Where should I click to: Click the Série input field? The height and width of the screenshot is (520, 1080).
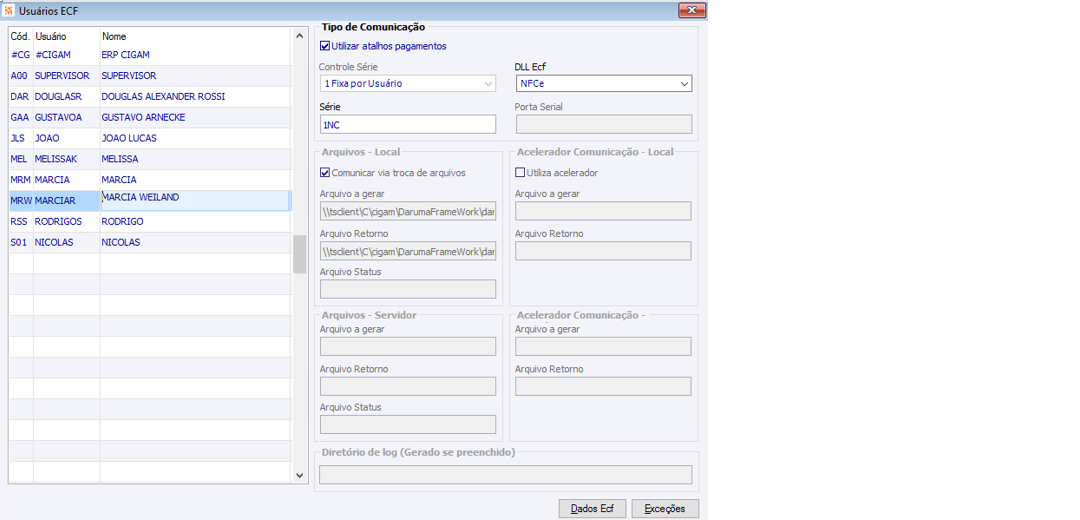pyautogui.click(x=407, y=125)
